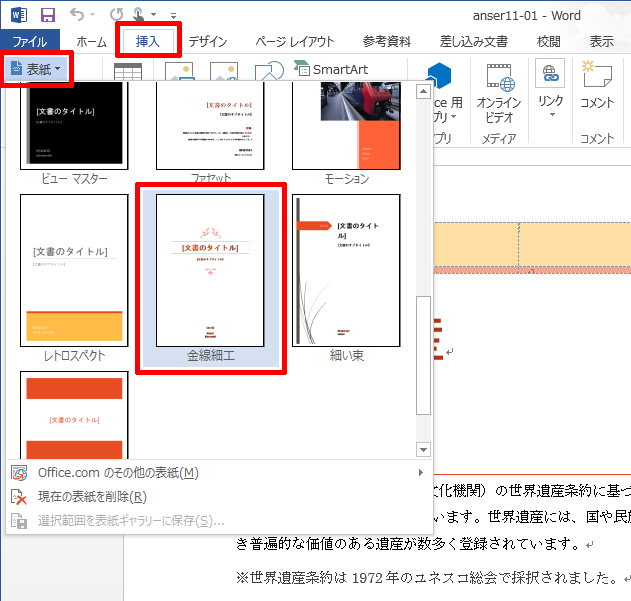This screenshot has width=631, height=601.
Task: Select the 金線細工 cover page
Action: click(210, 278)
